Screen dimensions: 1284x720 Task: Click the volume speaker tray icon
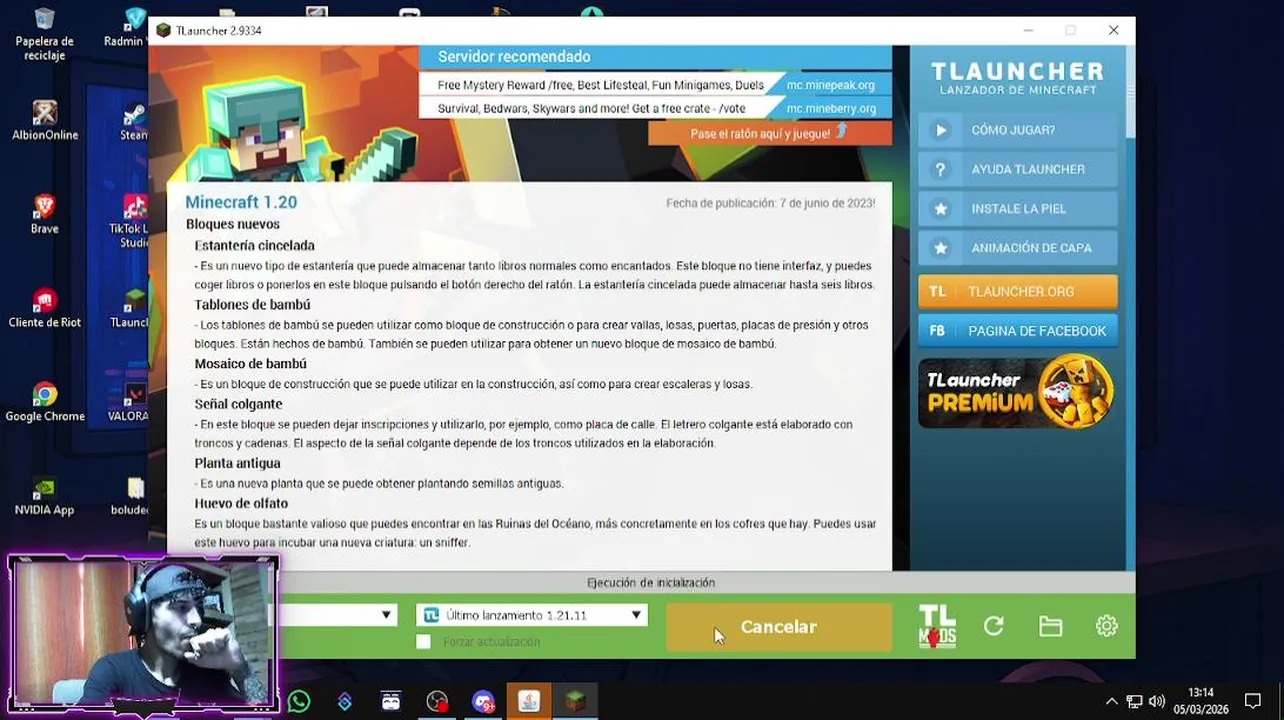(x=1157, y=701)
